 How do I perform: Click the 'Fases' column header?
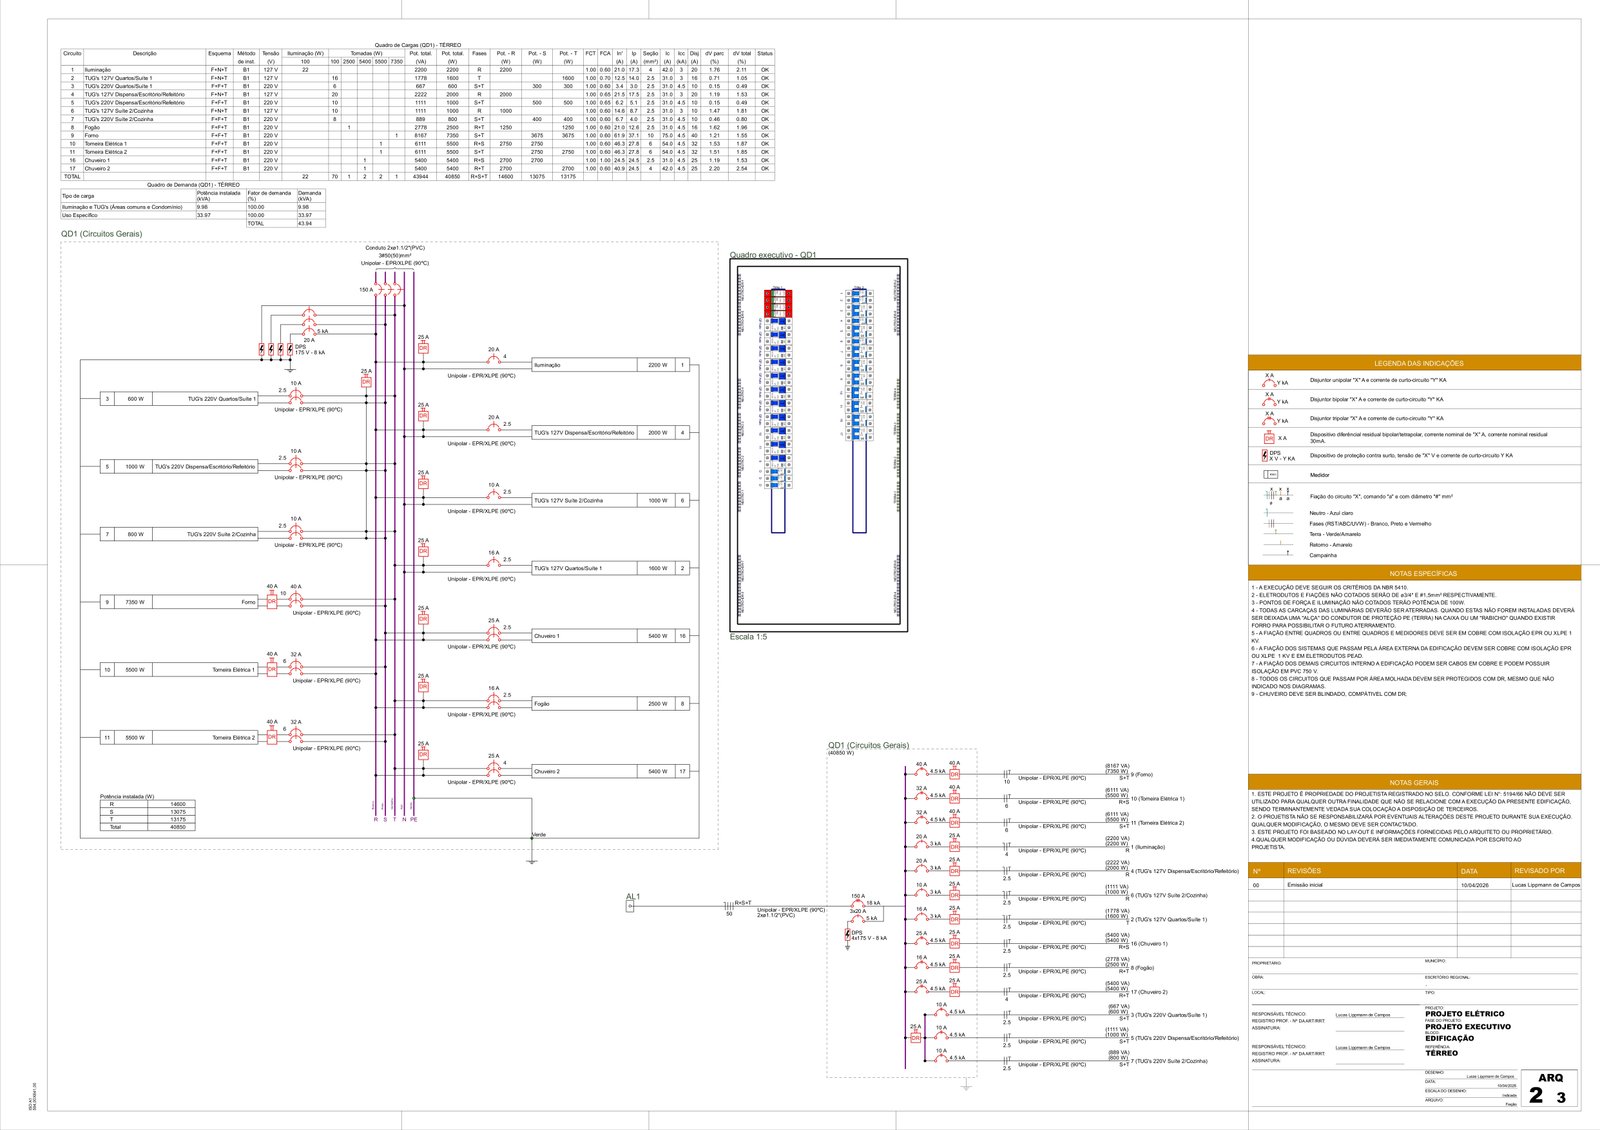tap(479, 54)
